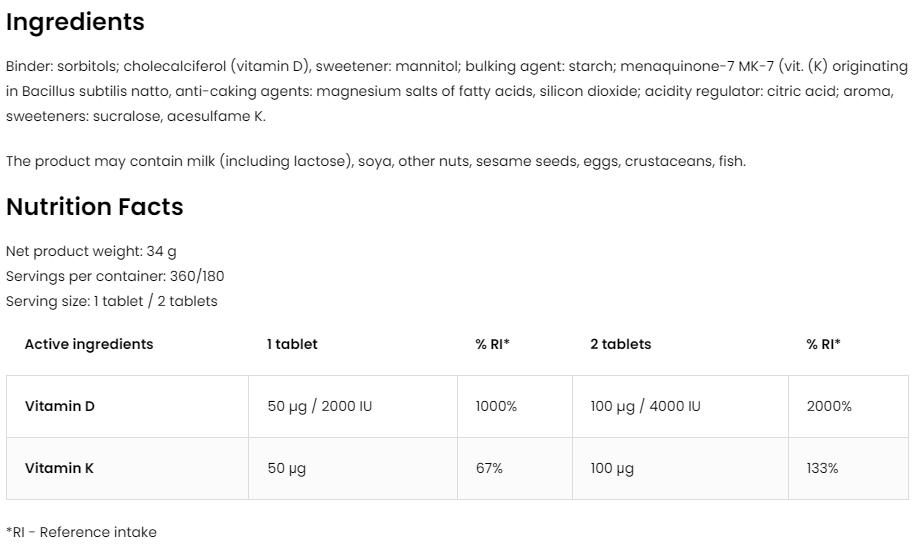Click the Vitamin K "50 µg" cell
Viewport: 918px width, 546px height.
click(x=287, y=468)
